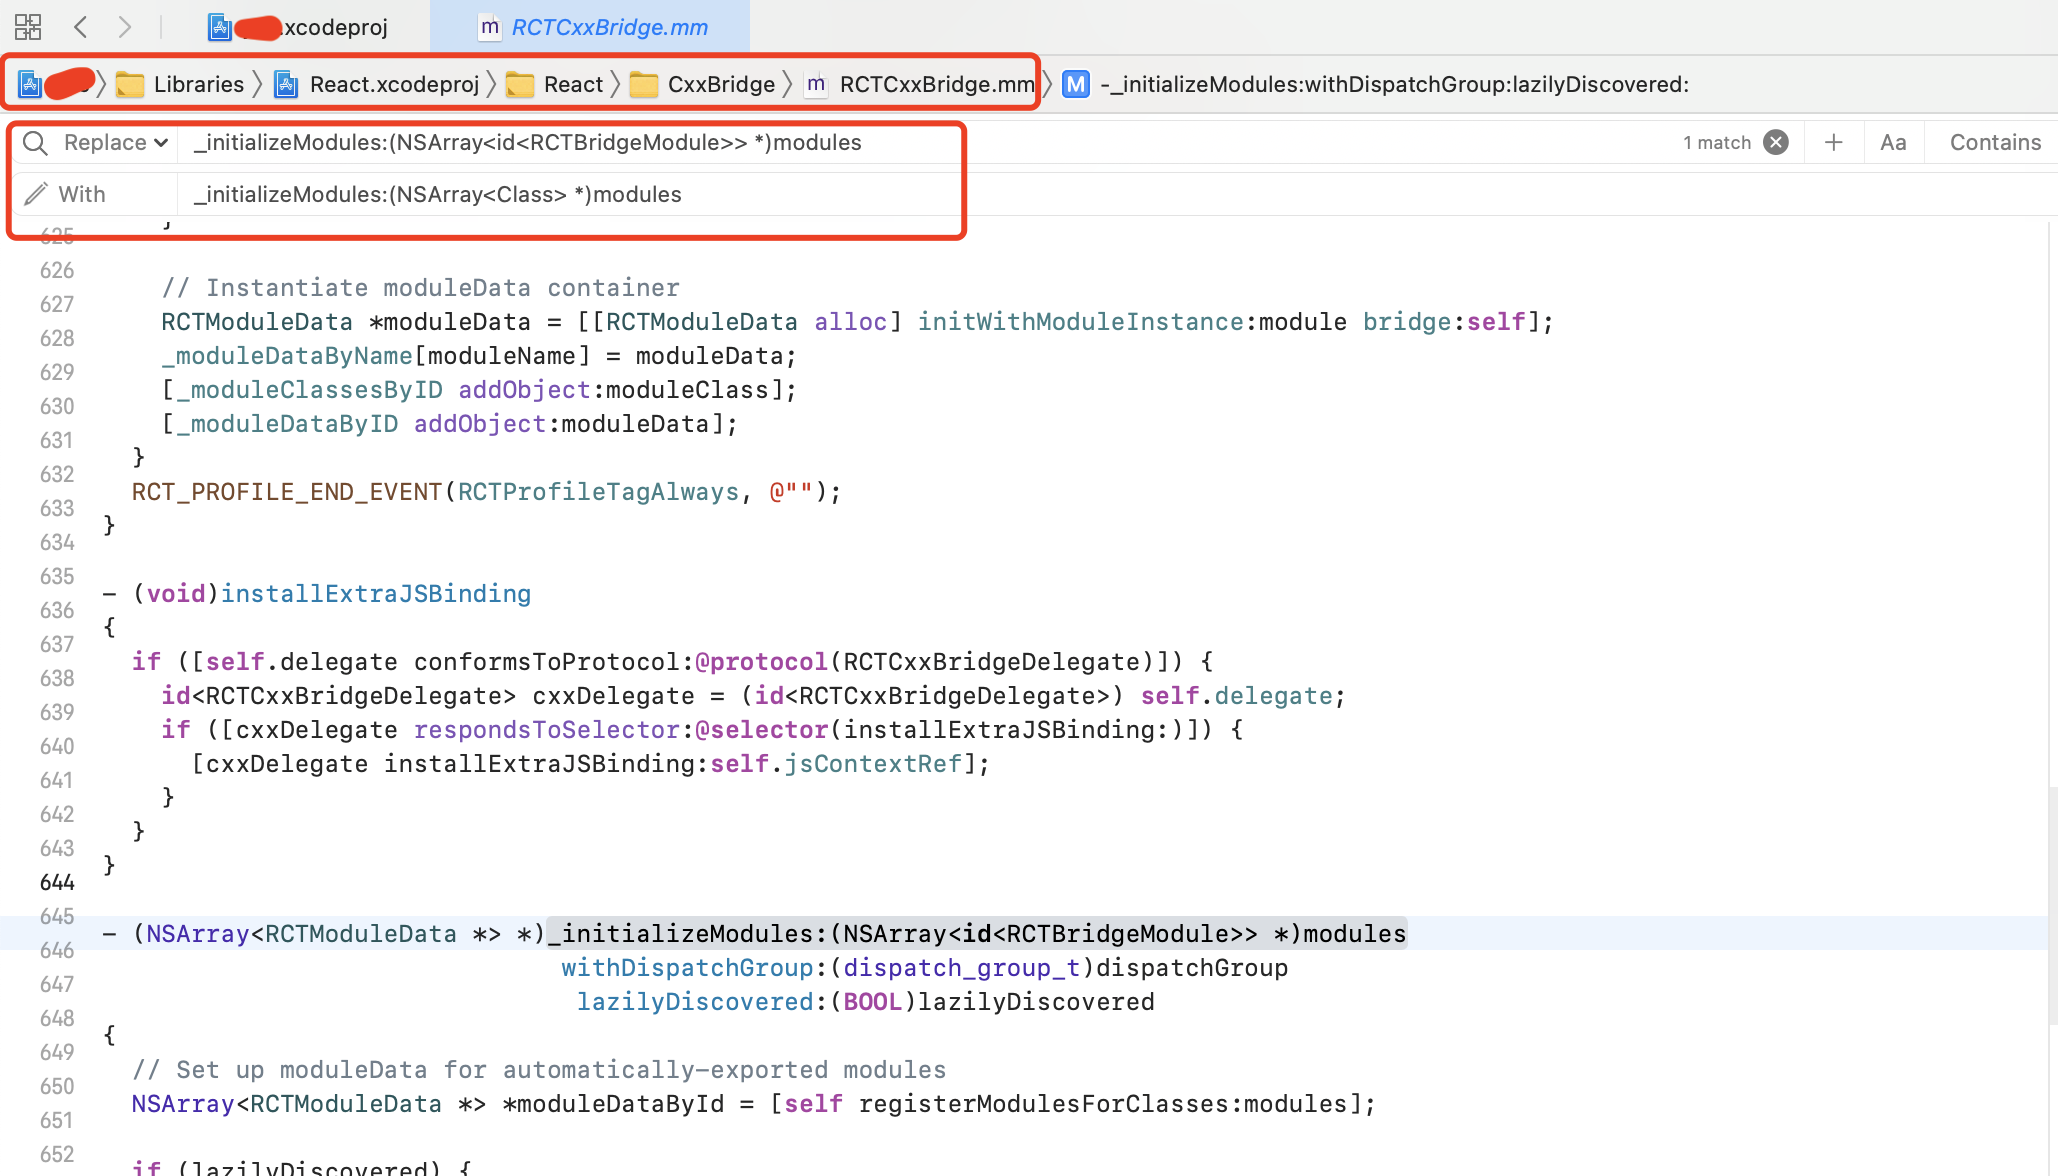Click line number 644 in the gutter

[57, 882]
